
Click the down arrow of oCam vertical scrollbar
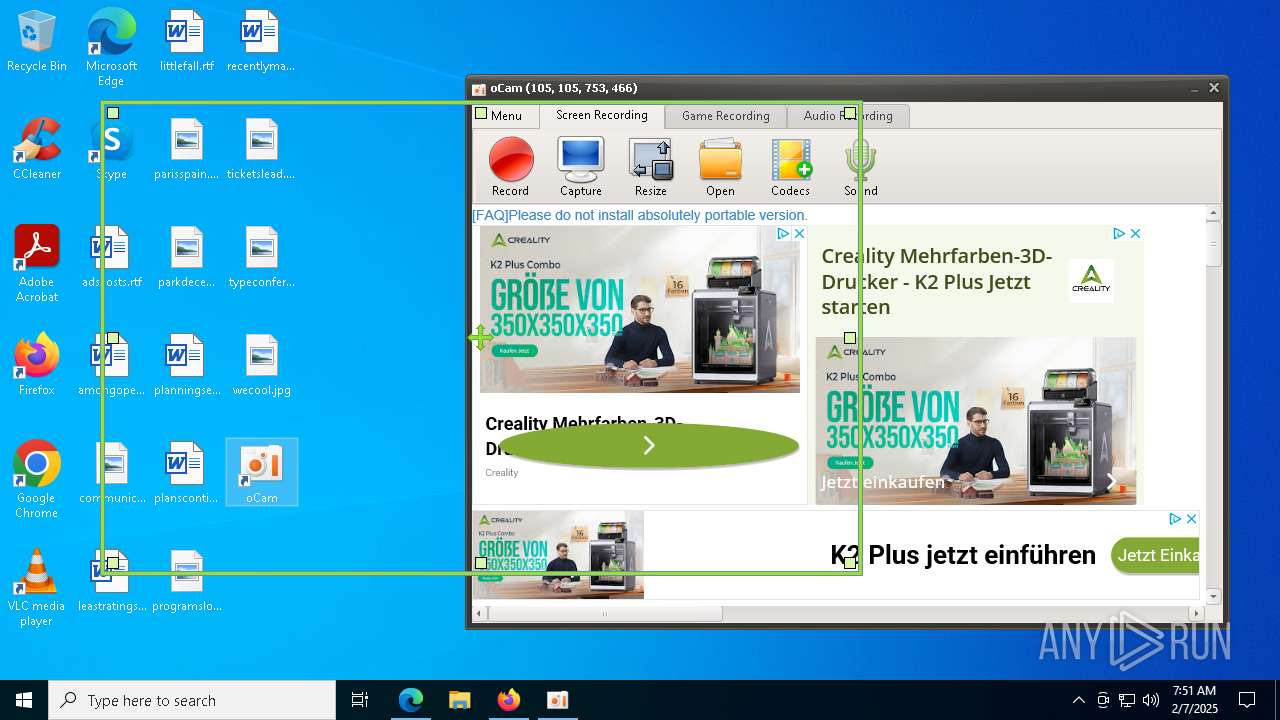[x=1214, y=597]
